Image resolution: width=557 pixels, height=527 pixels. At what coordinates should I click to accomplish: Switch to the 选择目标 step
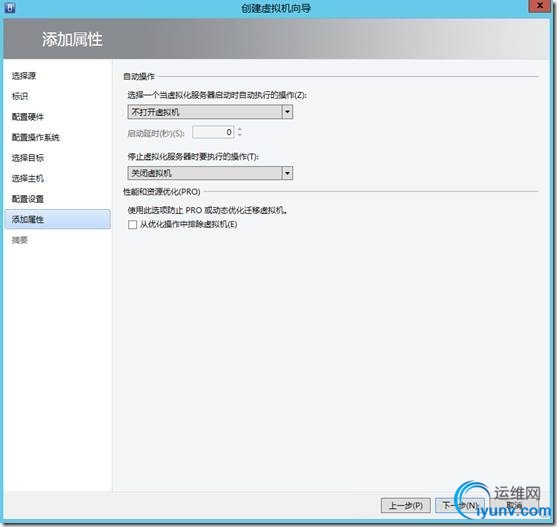pyautogui.click(x=28, y=158)
